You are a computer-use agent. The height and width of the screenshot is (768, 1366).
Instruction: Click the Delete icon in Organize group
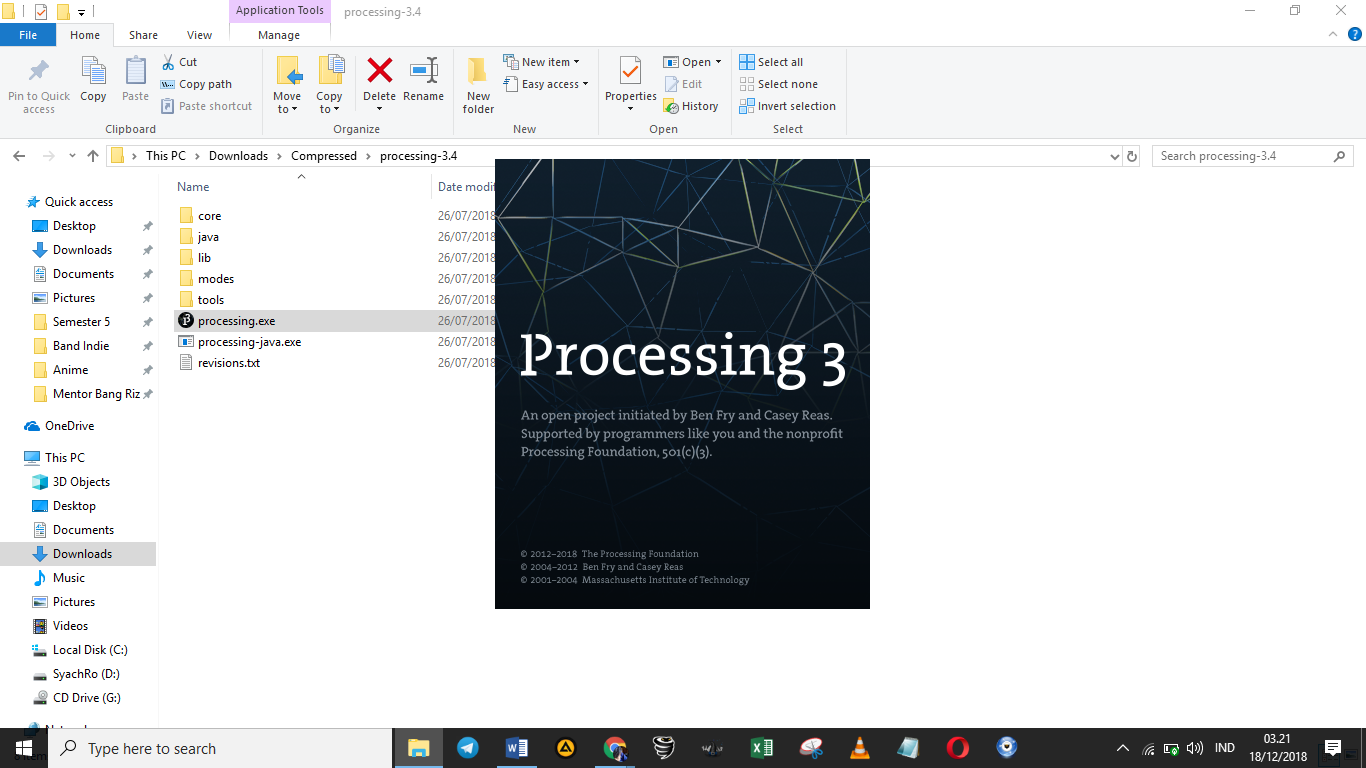(x=379, y=80)
